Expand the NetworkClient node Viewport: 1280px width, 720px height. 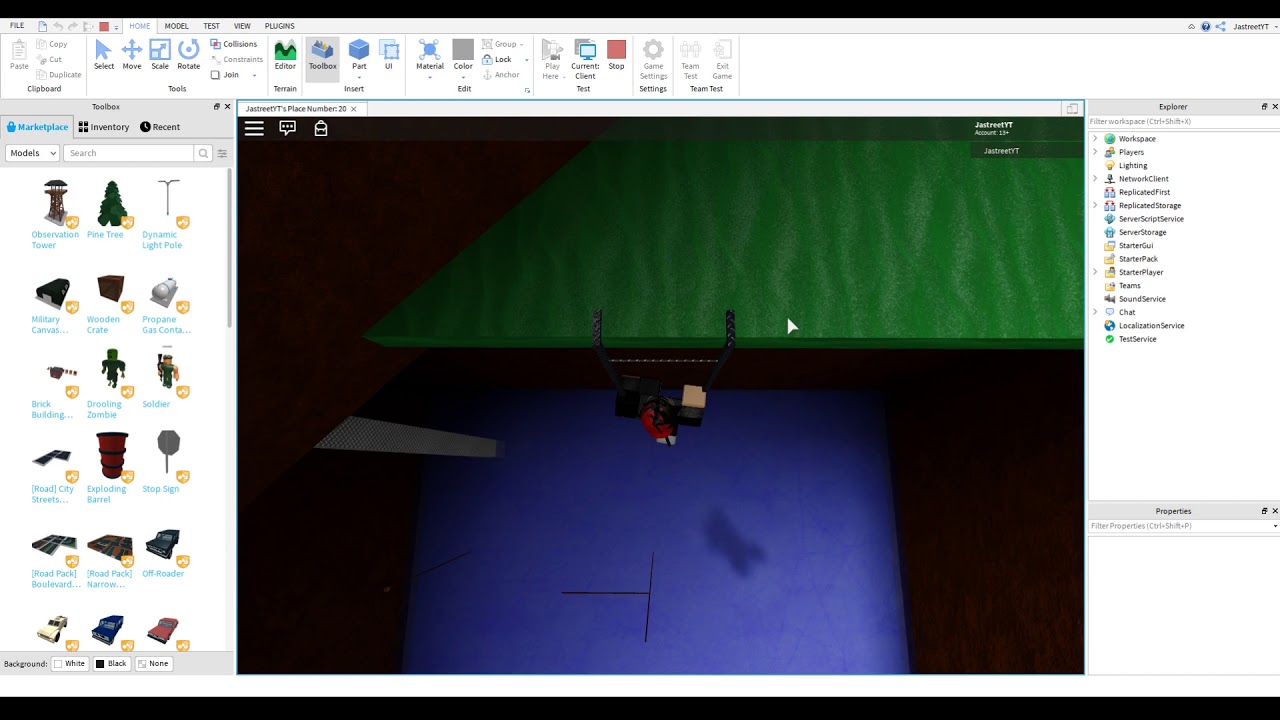point(1095,179)
